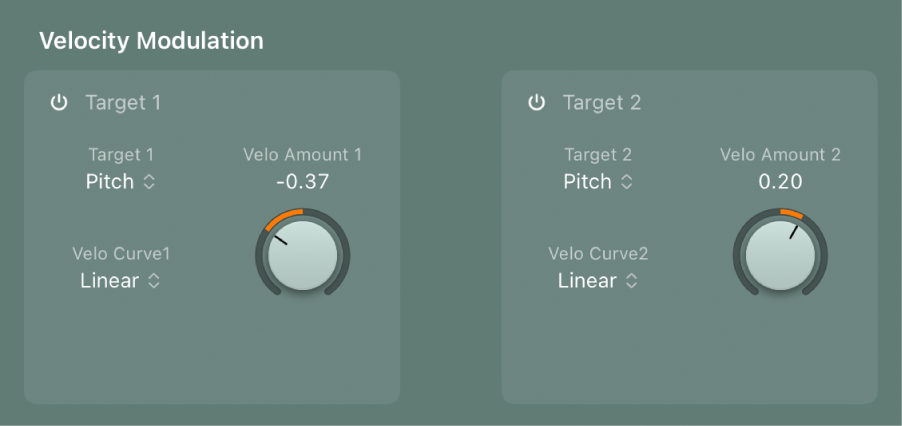
Task: Click the orange arc on Velo Amount 1 knob
Action: point(282,217)
